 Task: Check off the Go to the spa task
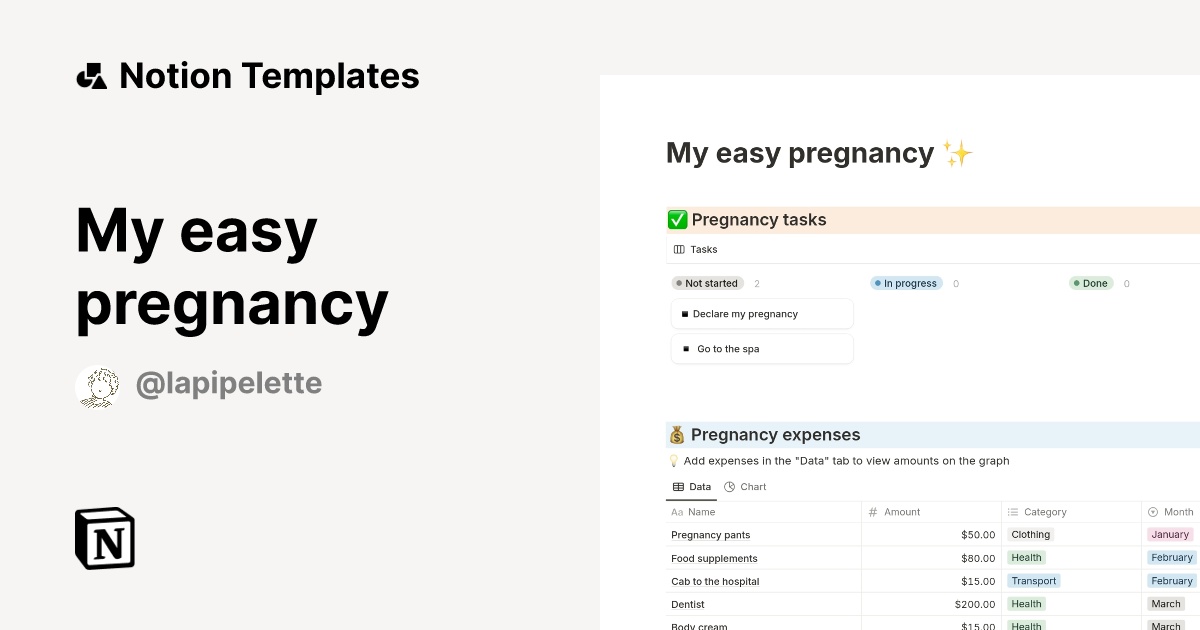pyautogui.click(x=685, y=348)
